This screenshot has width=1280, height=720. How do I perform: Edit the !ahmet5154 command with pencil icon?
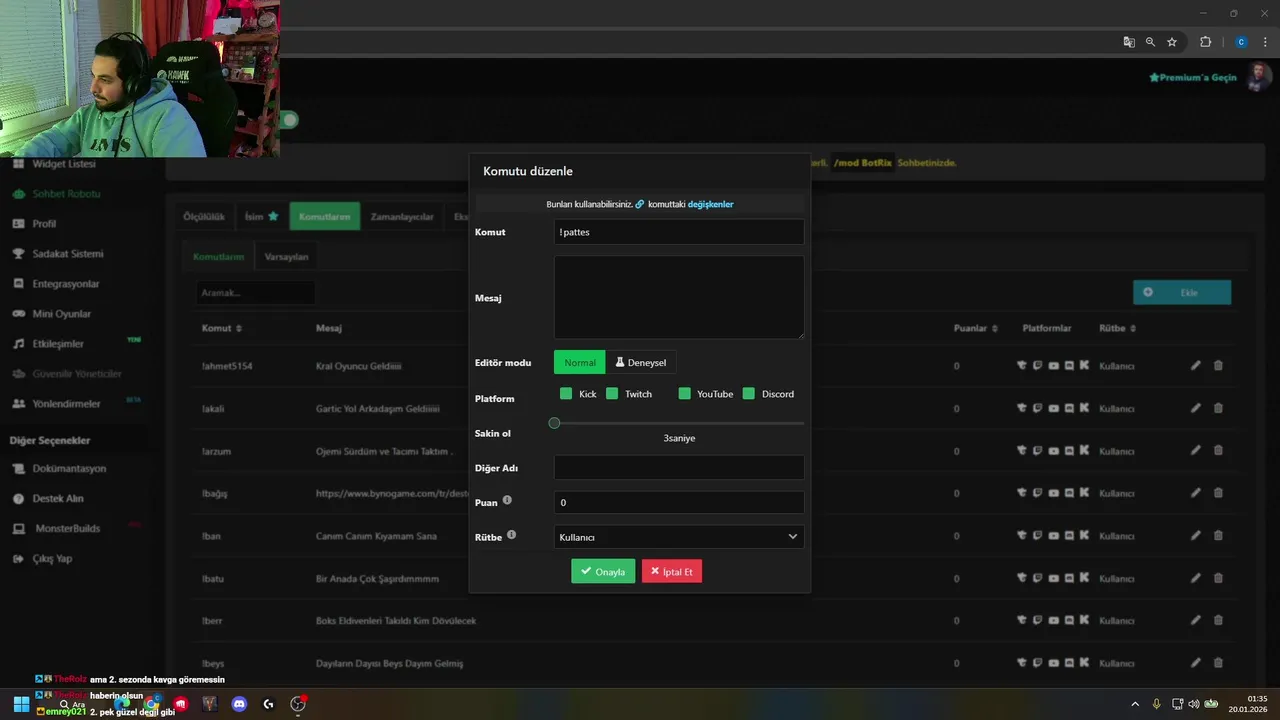click(x=1196, y=366)
